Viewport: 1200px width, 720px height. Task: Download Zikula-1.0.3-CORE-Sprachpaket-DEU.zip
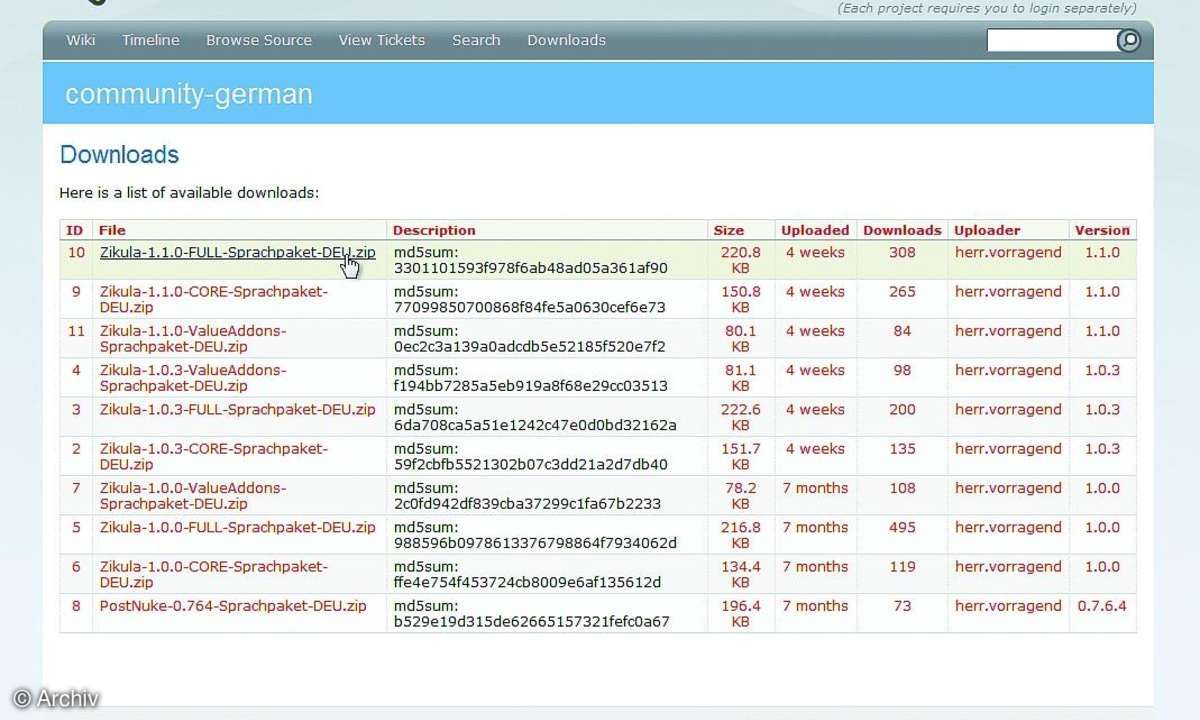213,457
